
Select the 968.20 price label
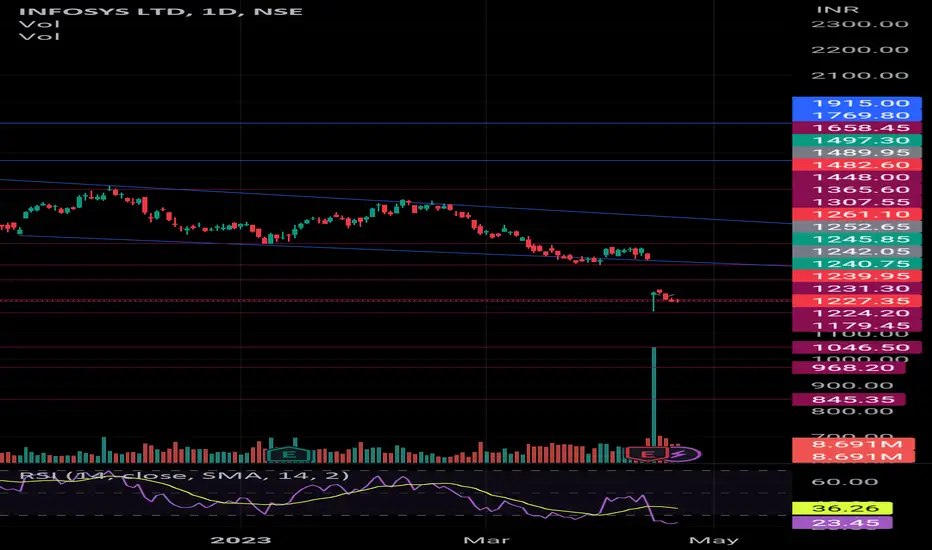(x=849, y=368)
